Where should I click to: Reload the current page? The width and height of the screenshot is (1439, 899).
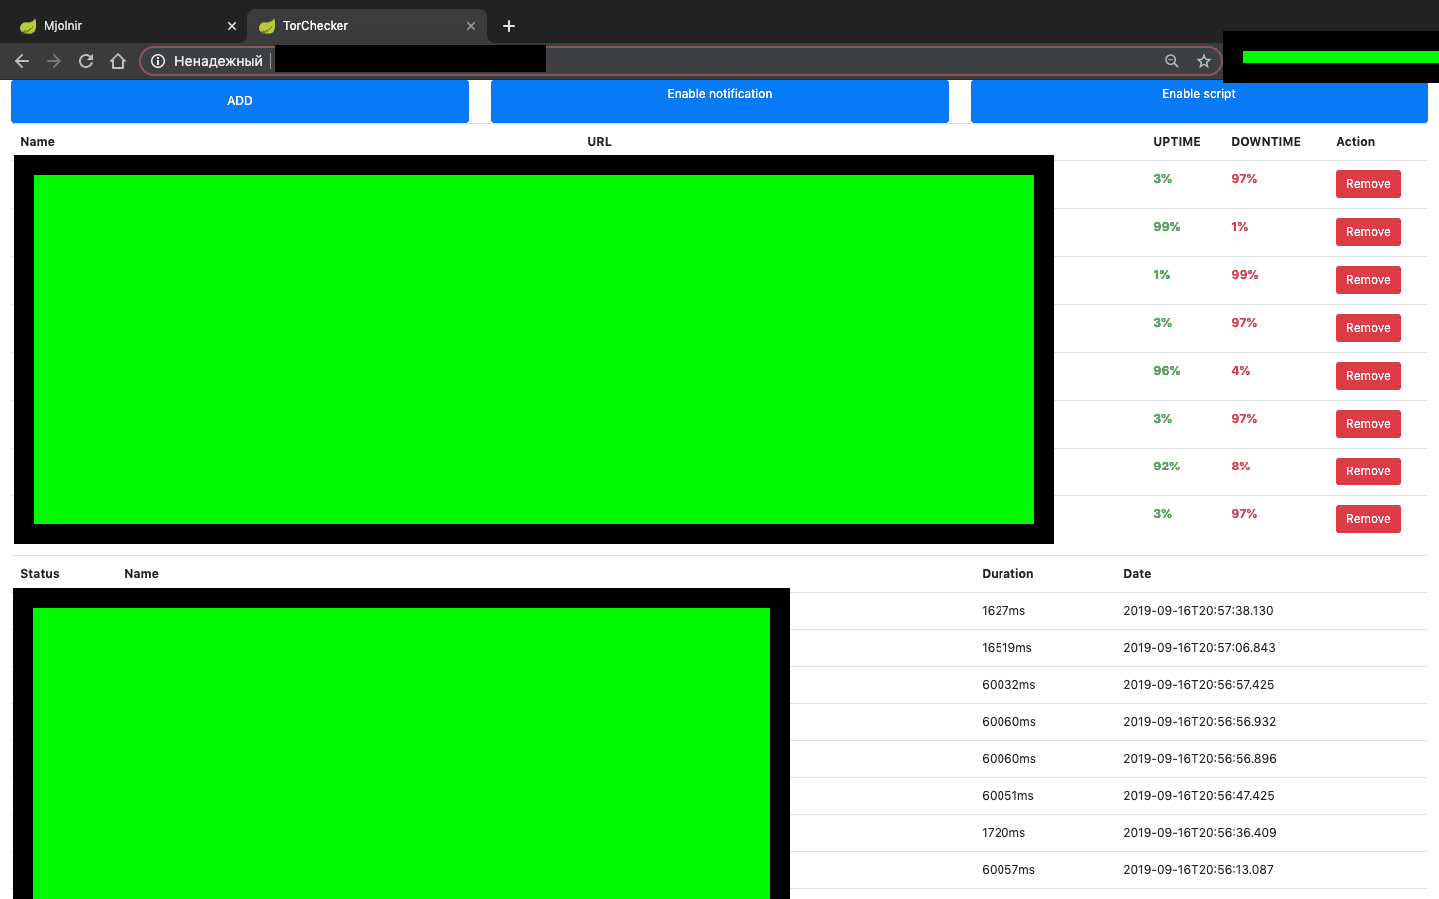pyautogui.click(x=85, y=60)
